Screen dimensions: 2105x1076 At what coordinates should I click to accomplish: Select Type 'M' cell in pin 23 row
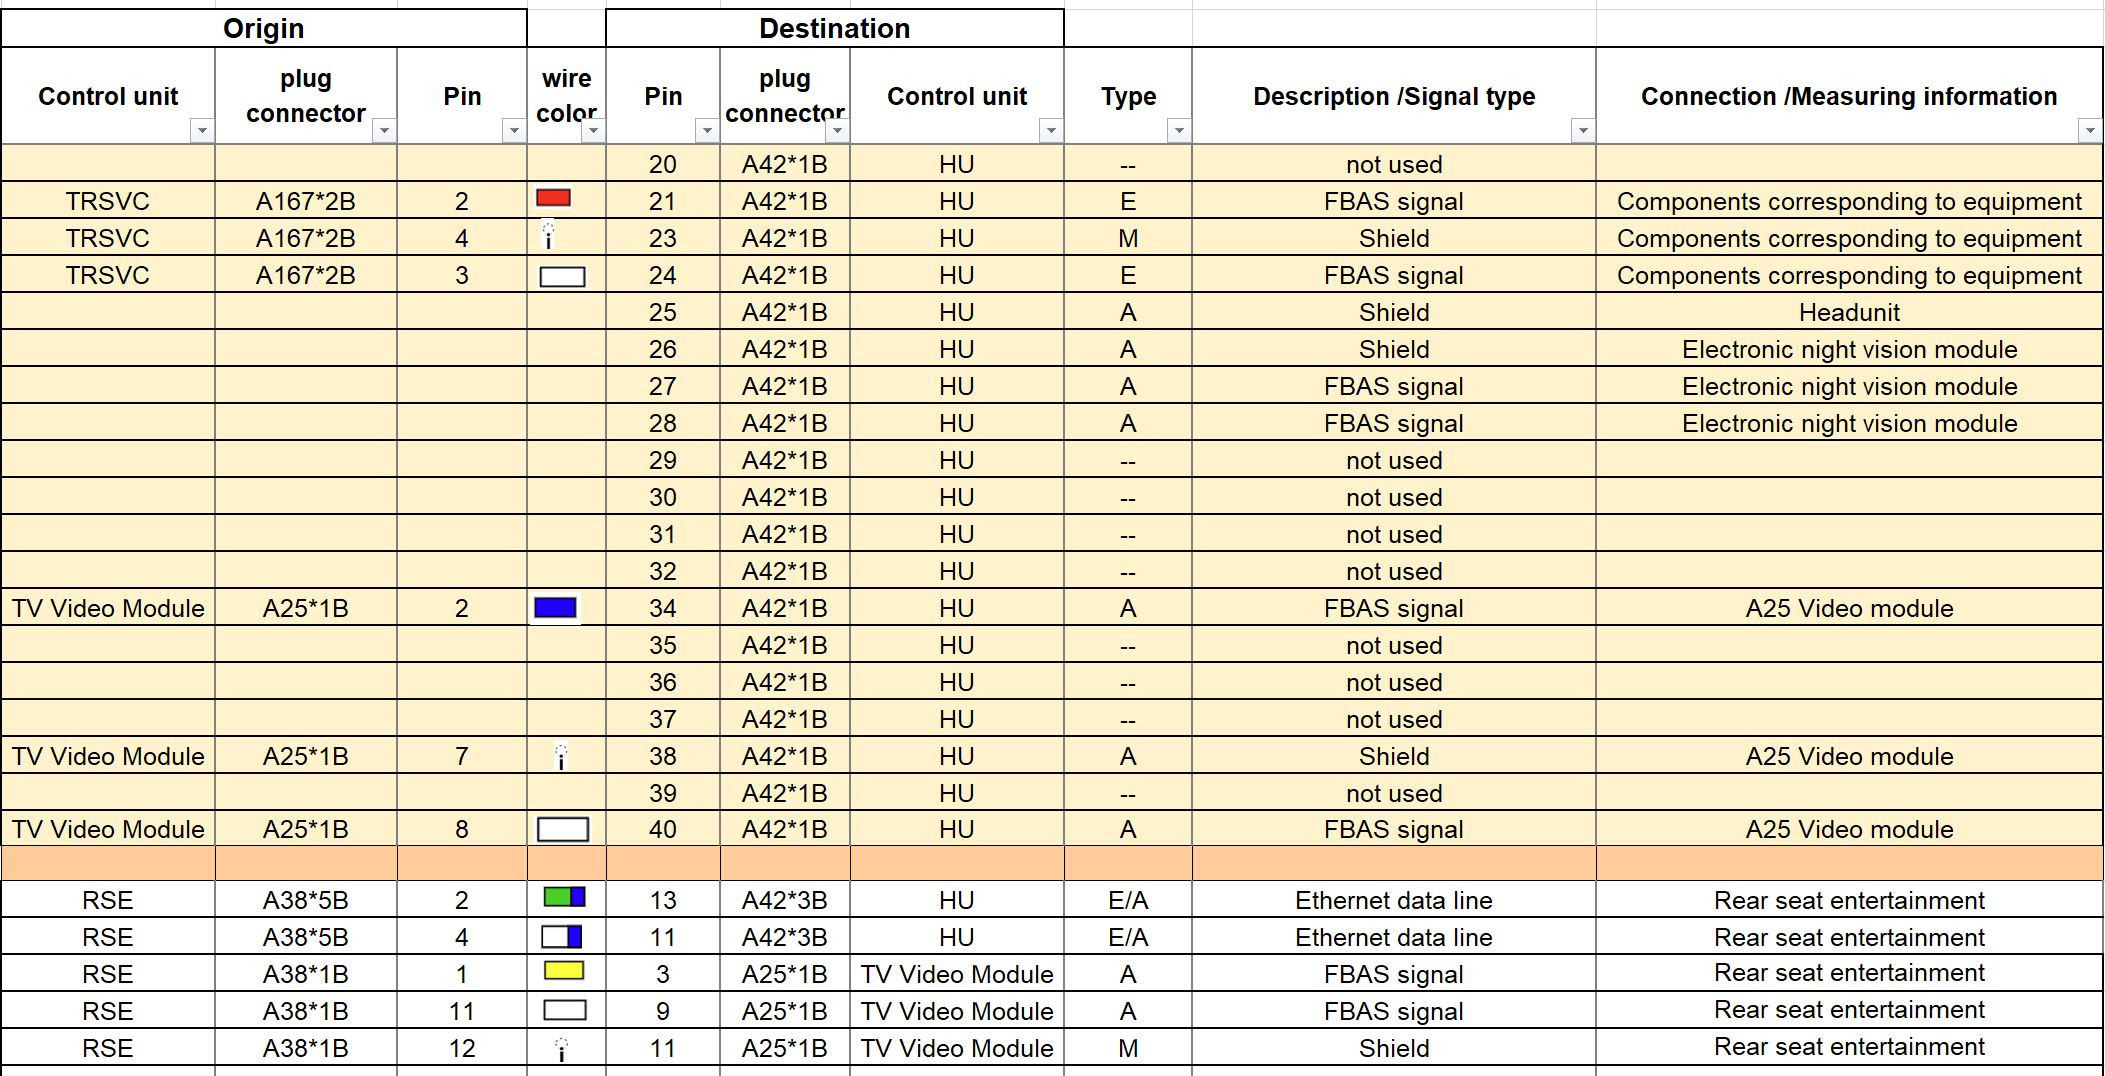tap(1128, 238)
